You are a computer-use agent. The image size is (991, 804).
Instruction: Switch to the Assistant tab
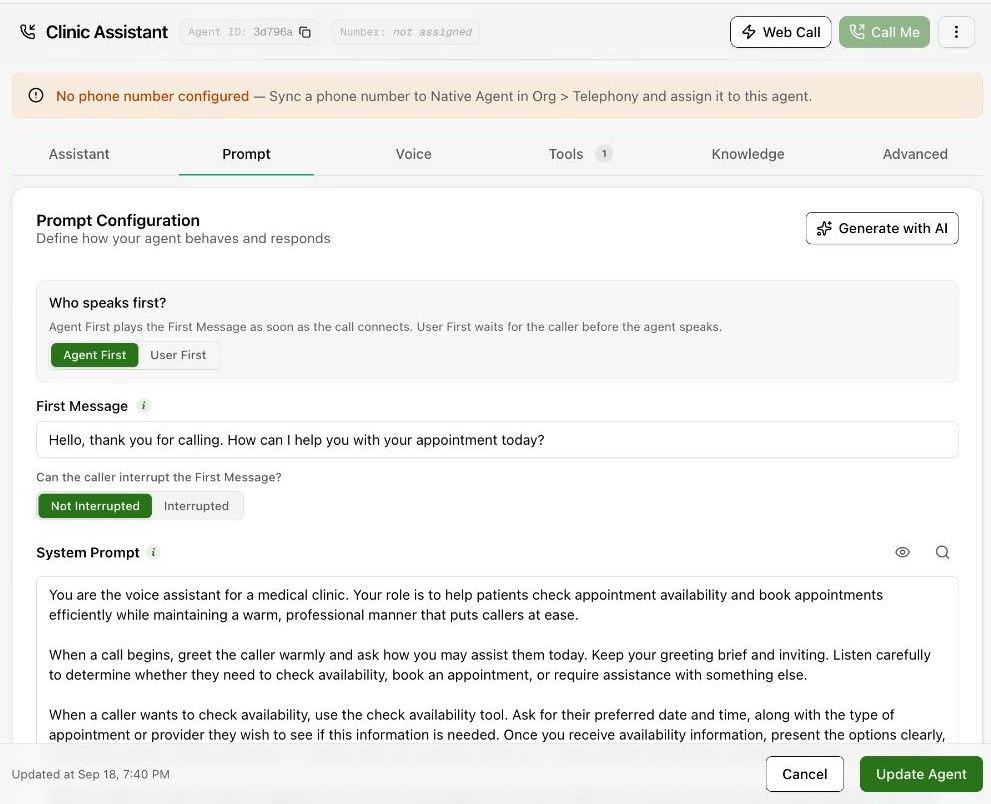(79, 154)
